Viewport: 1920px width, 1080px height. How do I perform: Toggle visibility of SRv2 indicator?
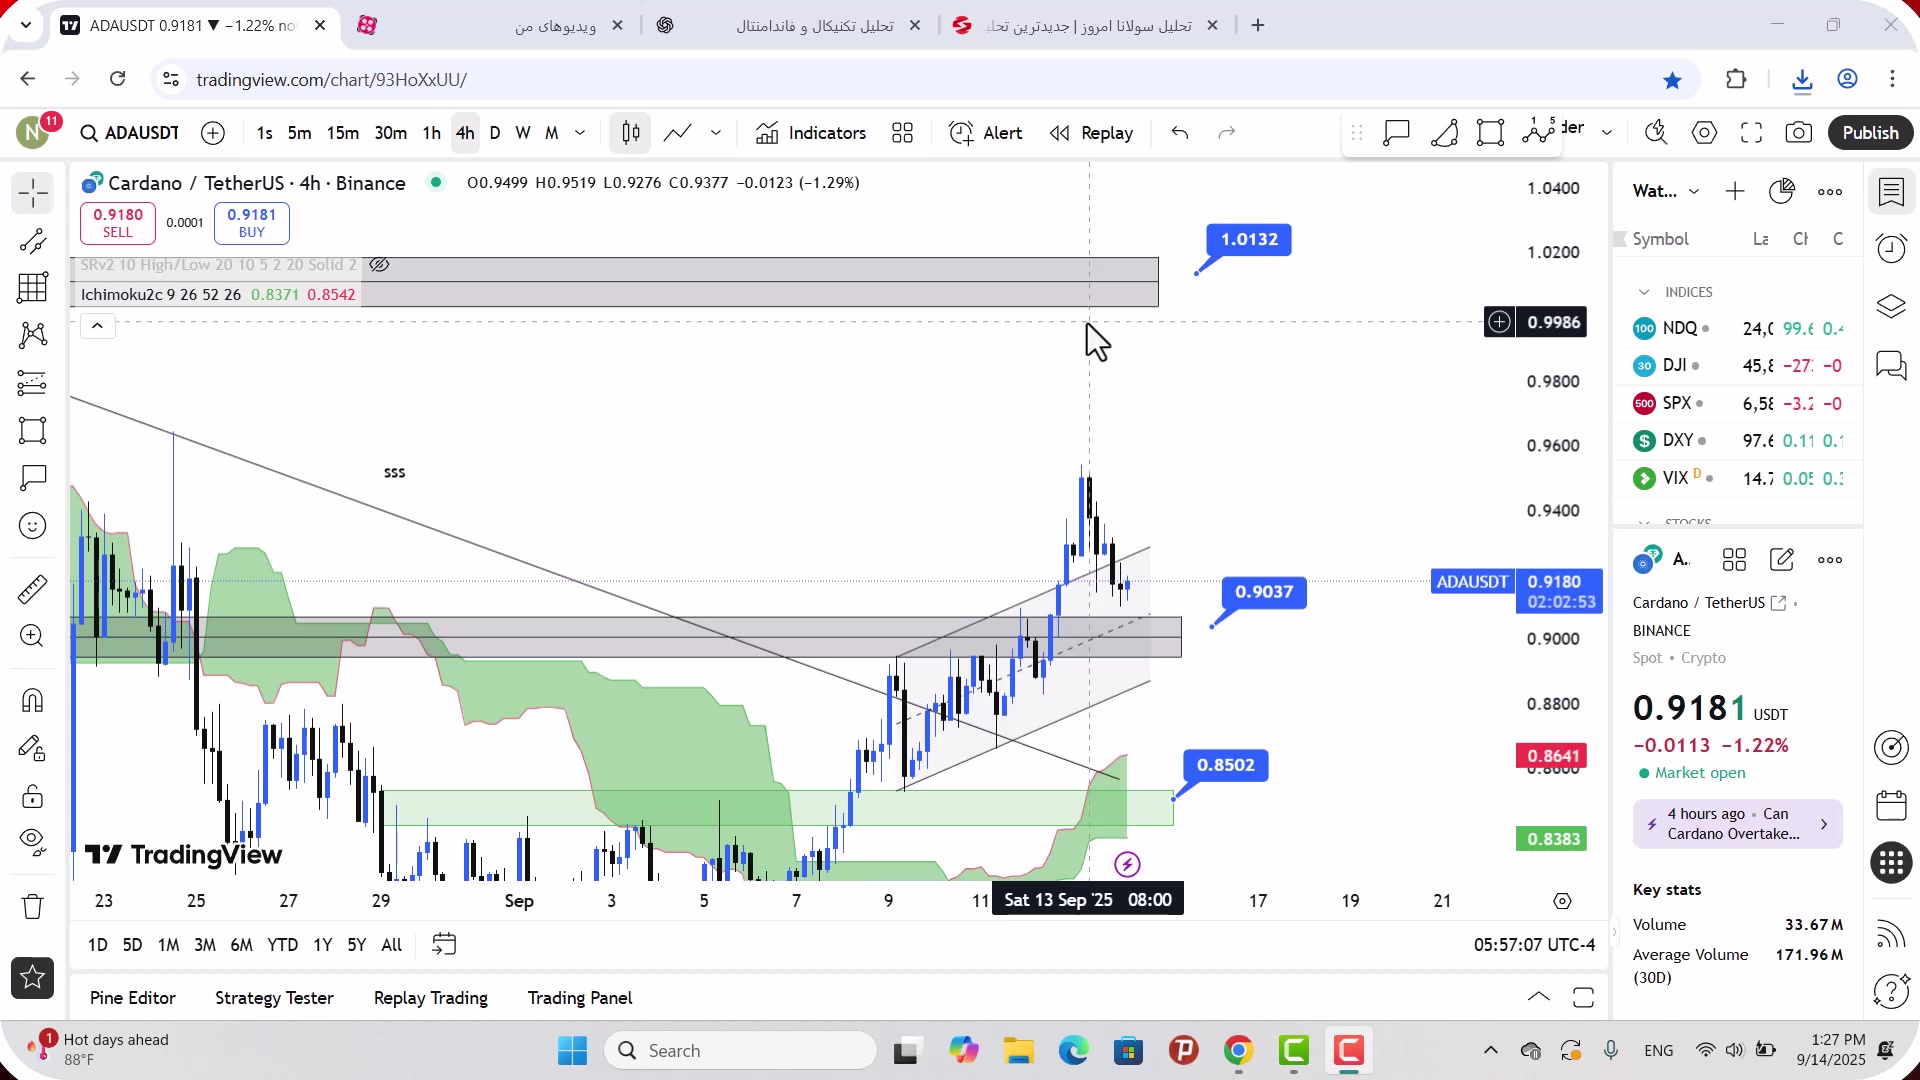(x=379, y=265)
